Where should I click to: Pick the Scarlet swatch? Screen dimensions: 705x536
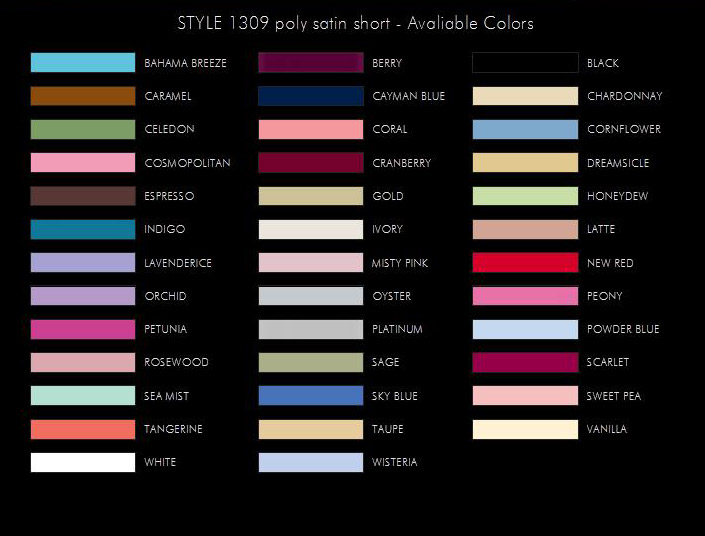pyautogui.click(x=525, y=362)
